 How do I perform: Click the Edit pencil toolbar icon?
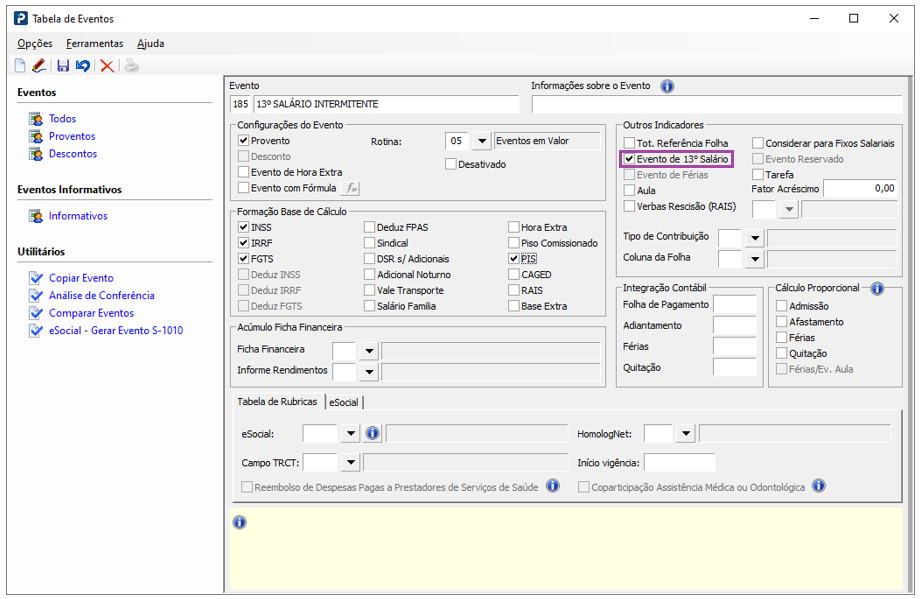point(39,66)
